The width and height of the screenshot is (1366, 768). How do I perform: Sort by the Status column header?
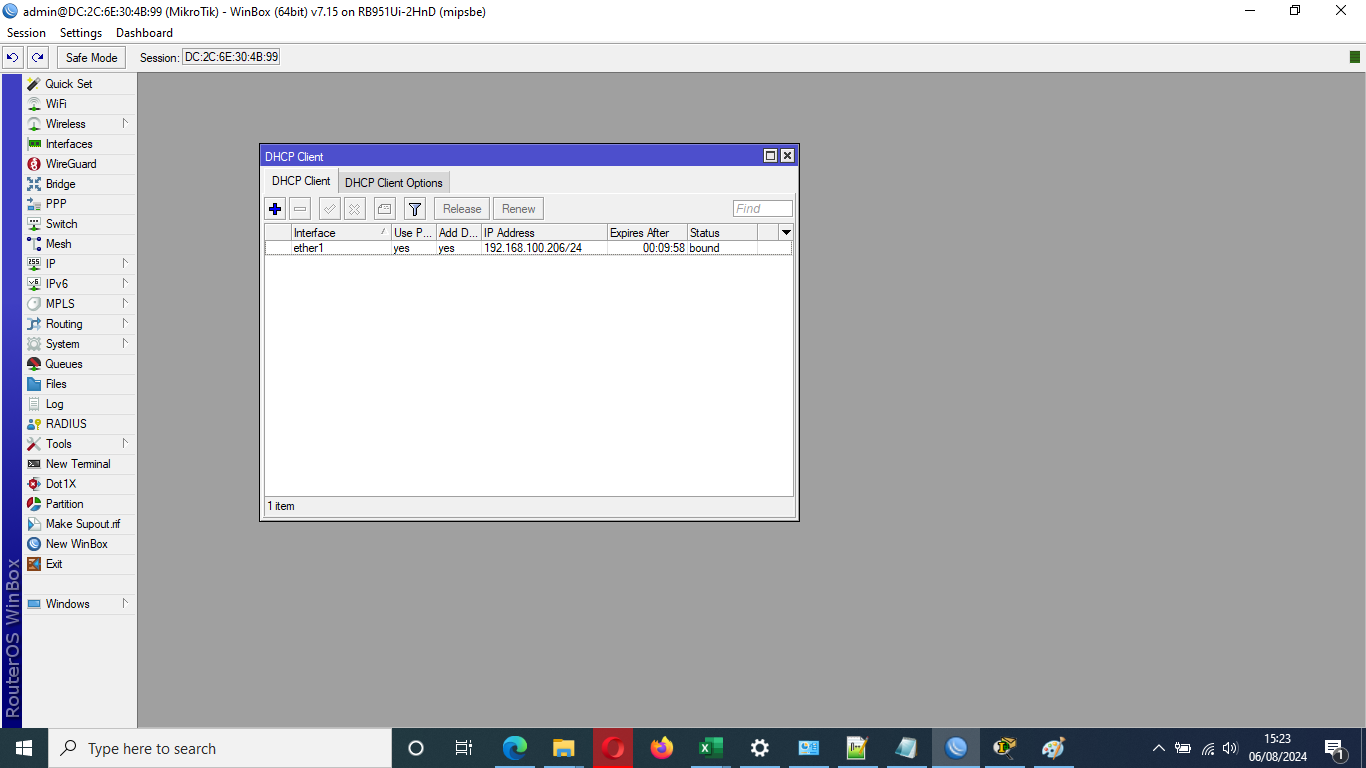722,233
